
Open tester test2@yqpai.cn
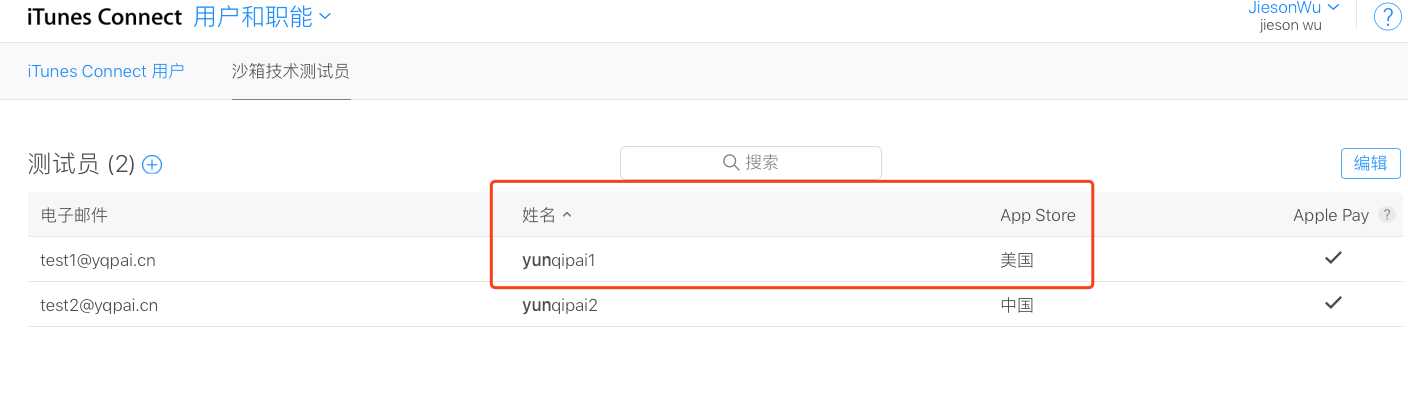click(x=99, y=305)
